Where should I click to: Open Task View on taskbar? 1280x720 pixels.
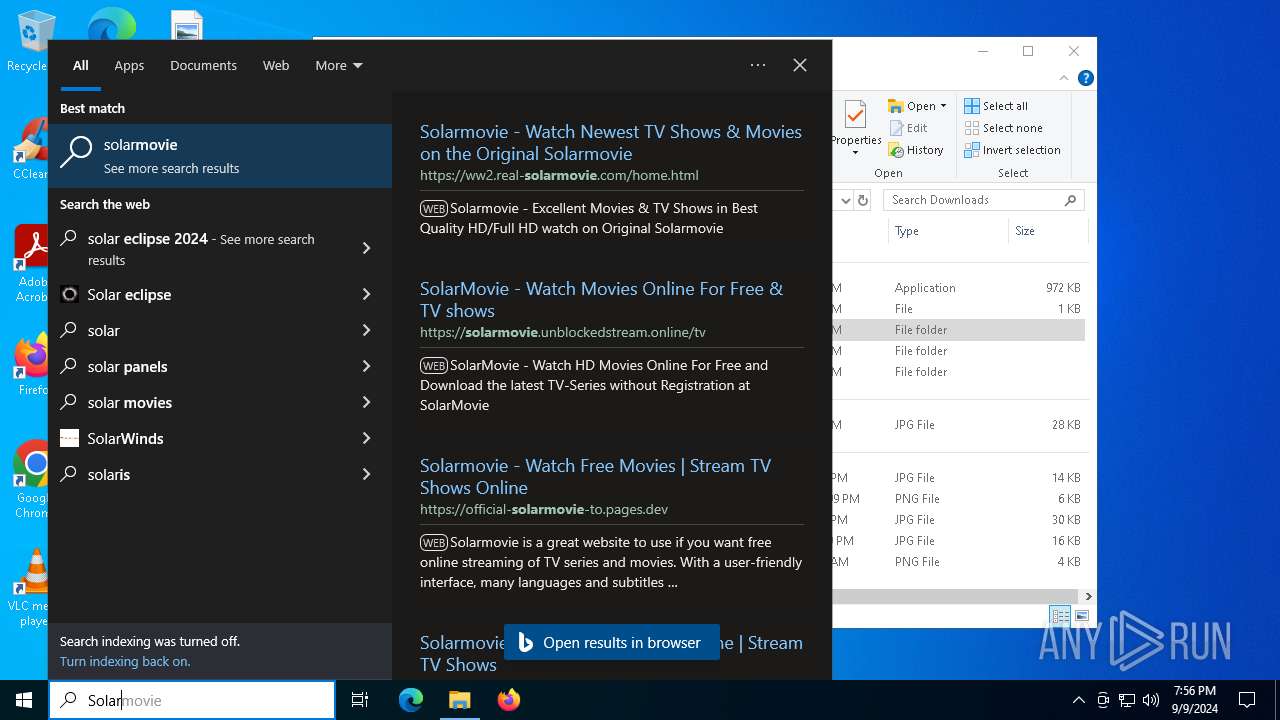click(x=360, y=700)
